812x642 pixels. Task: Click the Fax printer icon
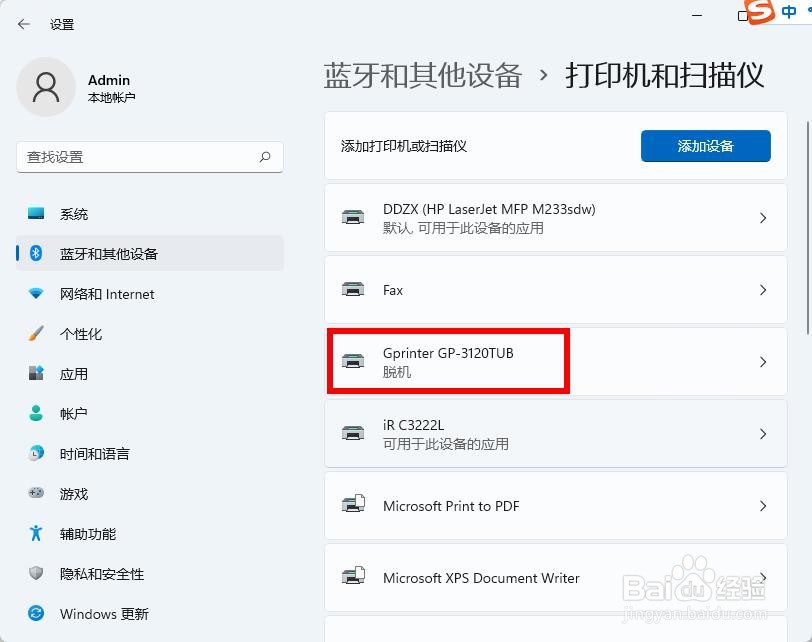pos(353,289)
